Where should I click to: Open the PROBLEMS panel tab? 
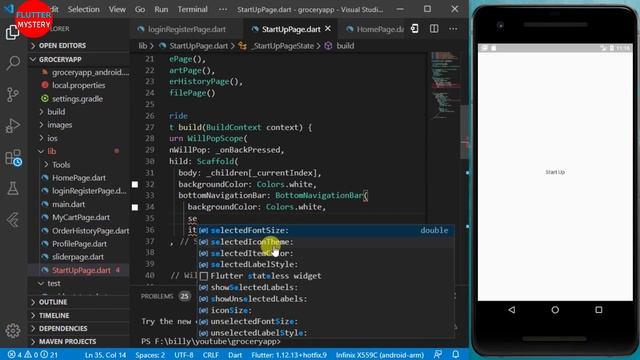[x=157, y=296]
